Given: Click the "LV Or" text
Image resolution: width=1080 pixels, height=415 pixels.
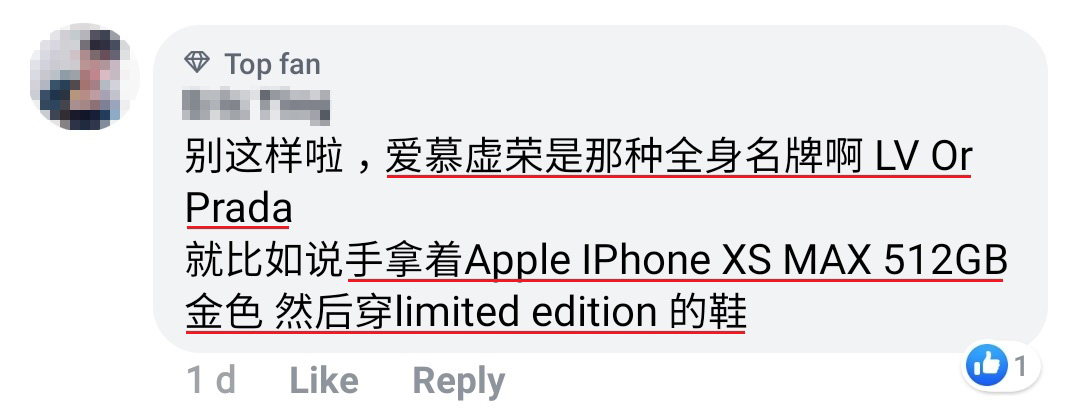Looking at the screenshot, I should click(924, 158).
